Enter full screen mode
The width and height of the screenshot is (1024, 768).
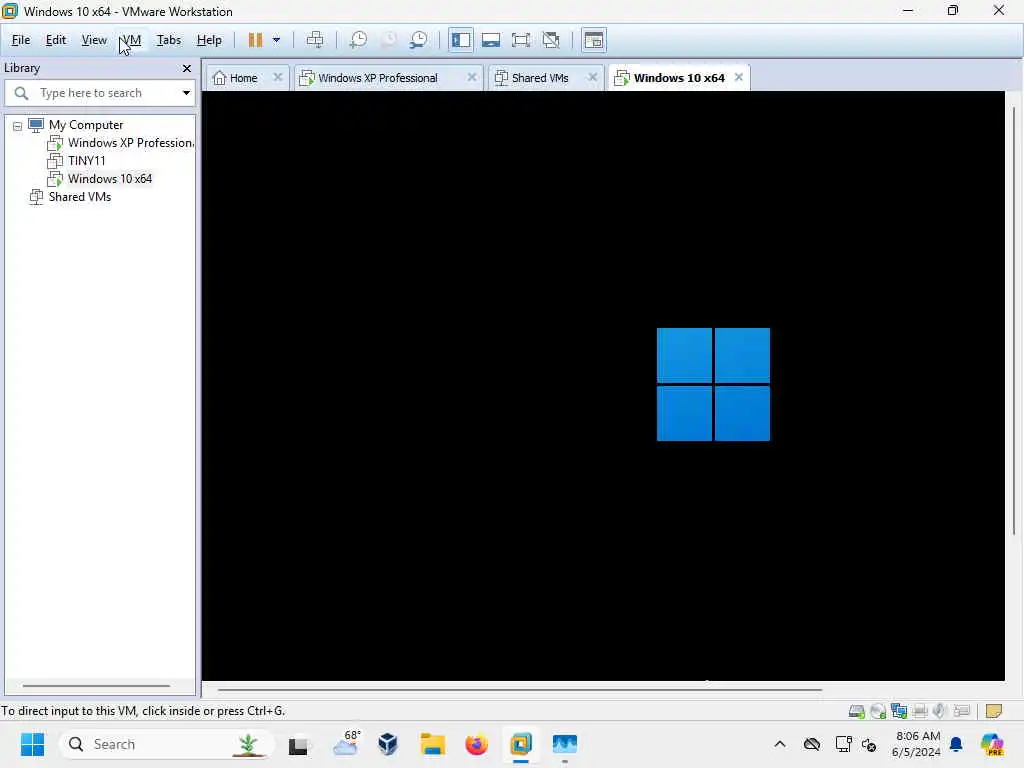click(x=520, y=40)
